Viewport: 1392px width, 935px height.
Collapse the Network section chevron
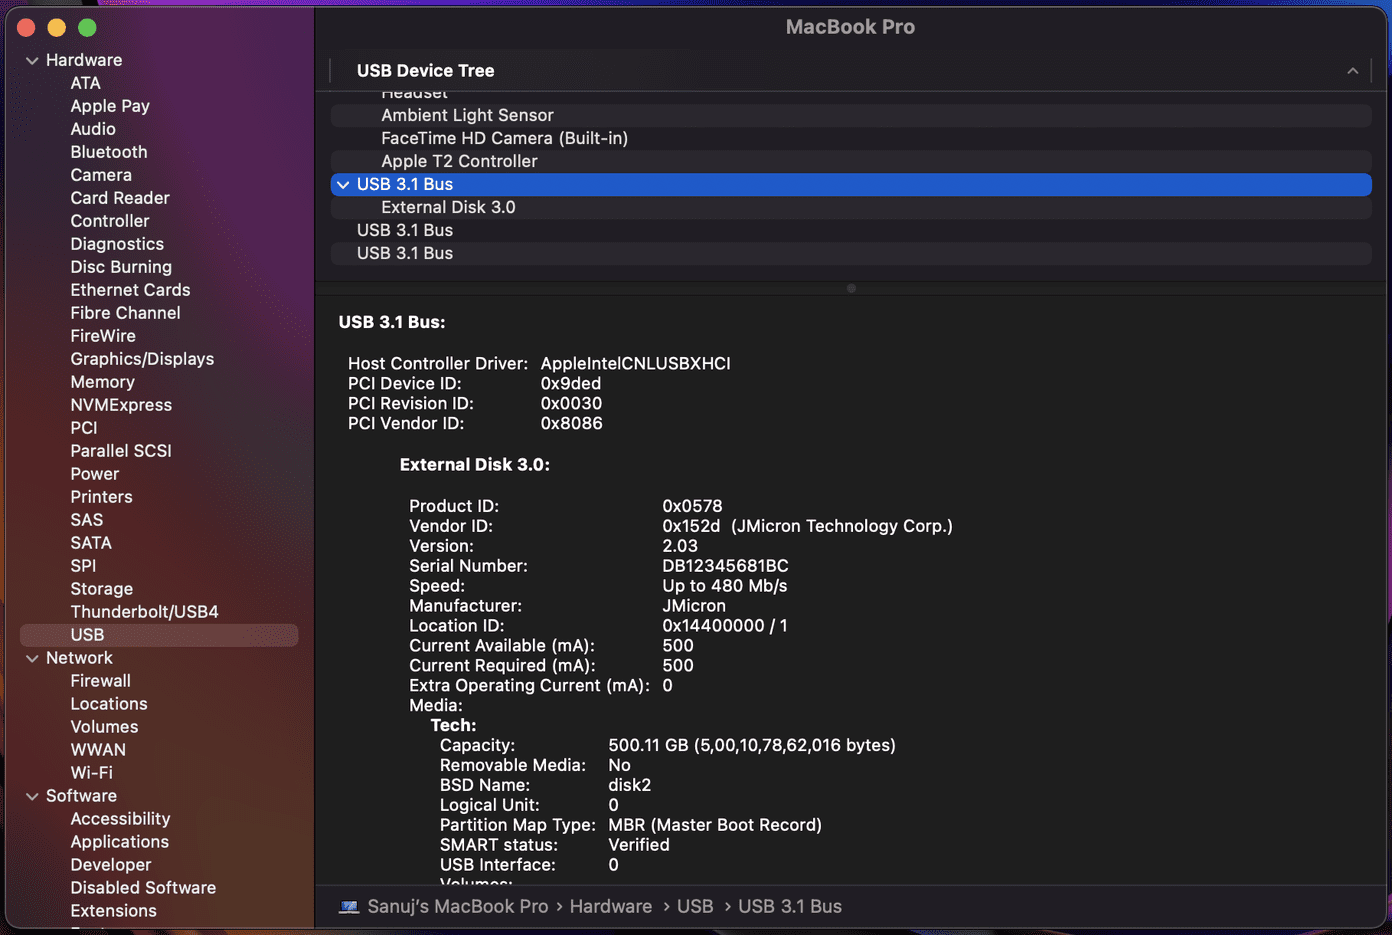32,659
